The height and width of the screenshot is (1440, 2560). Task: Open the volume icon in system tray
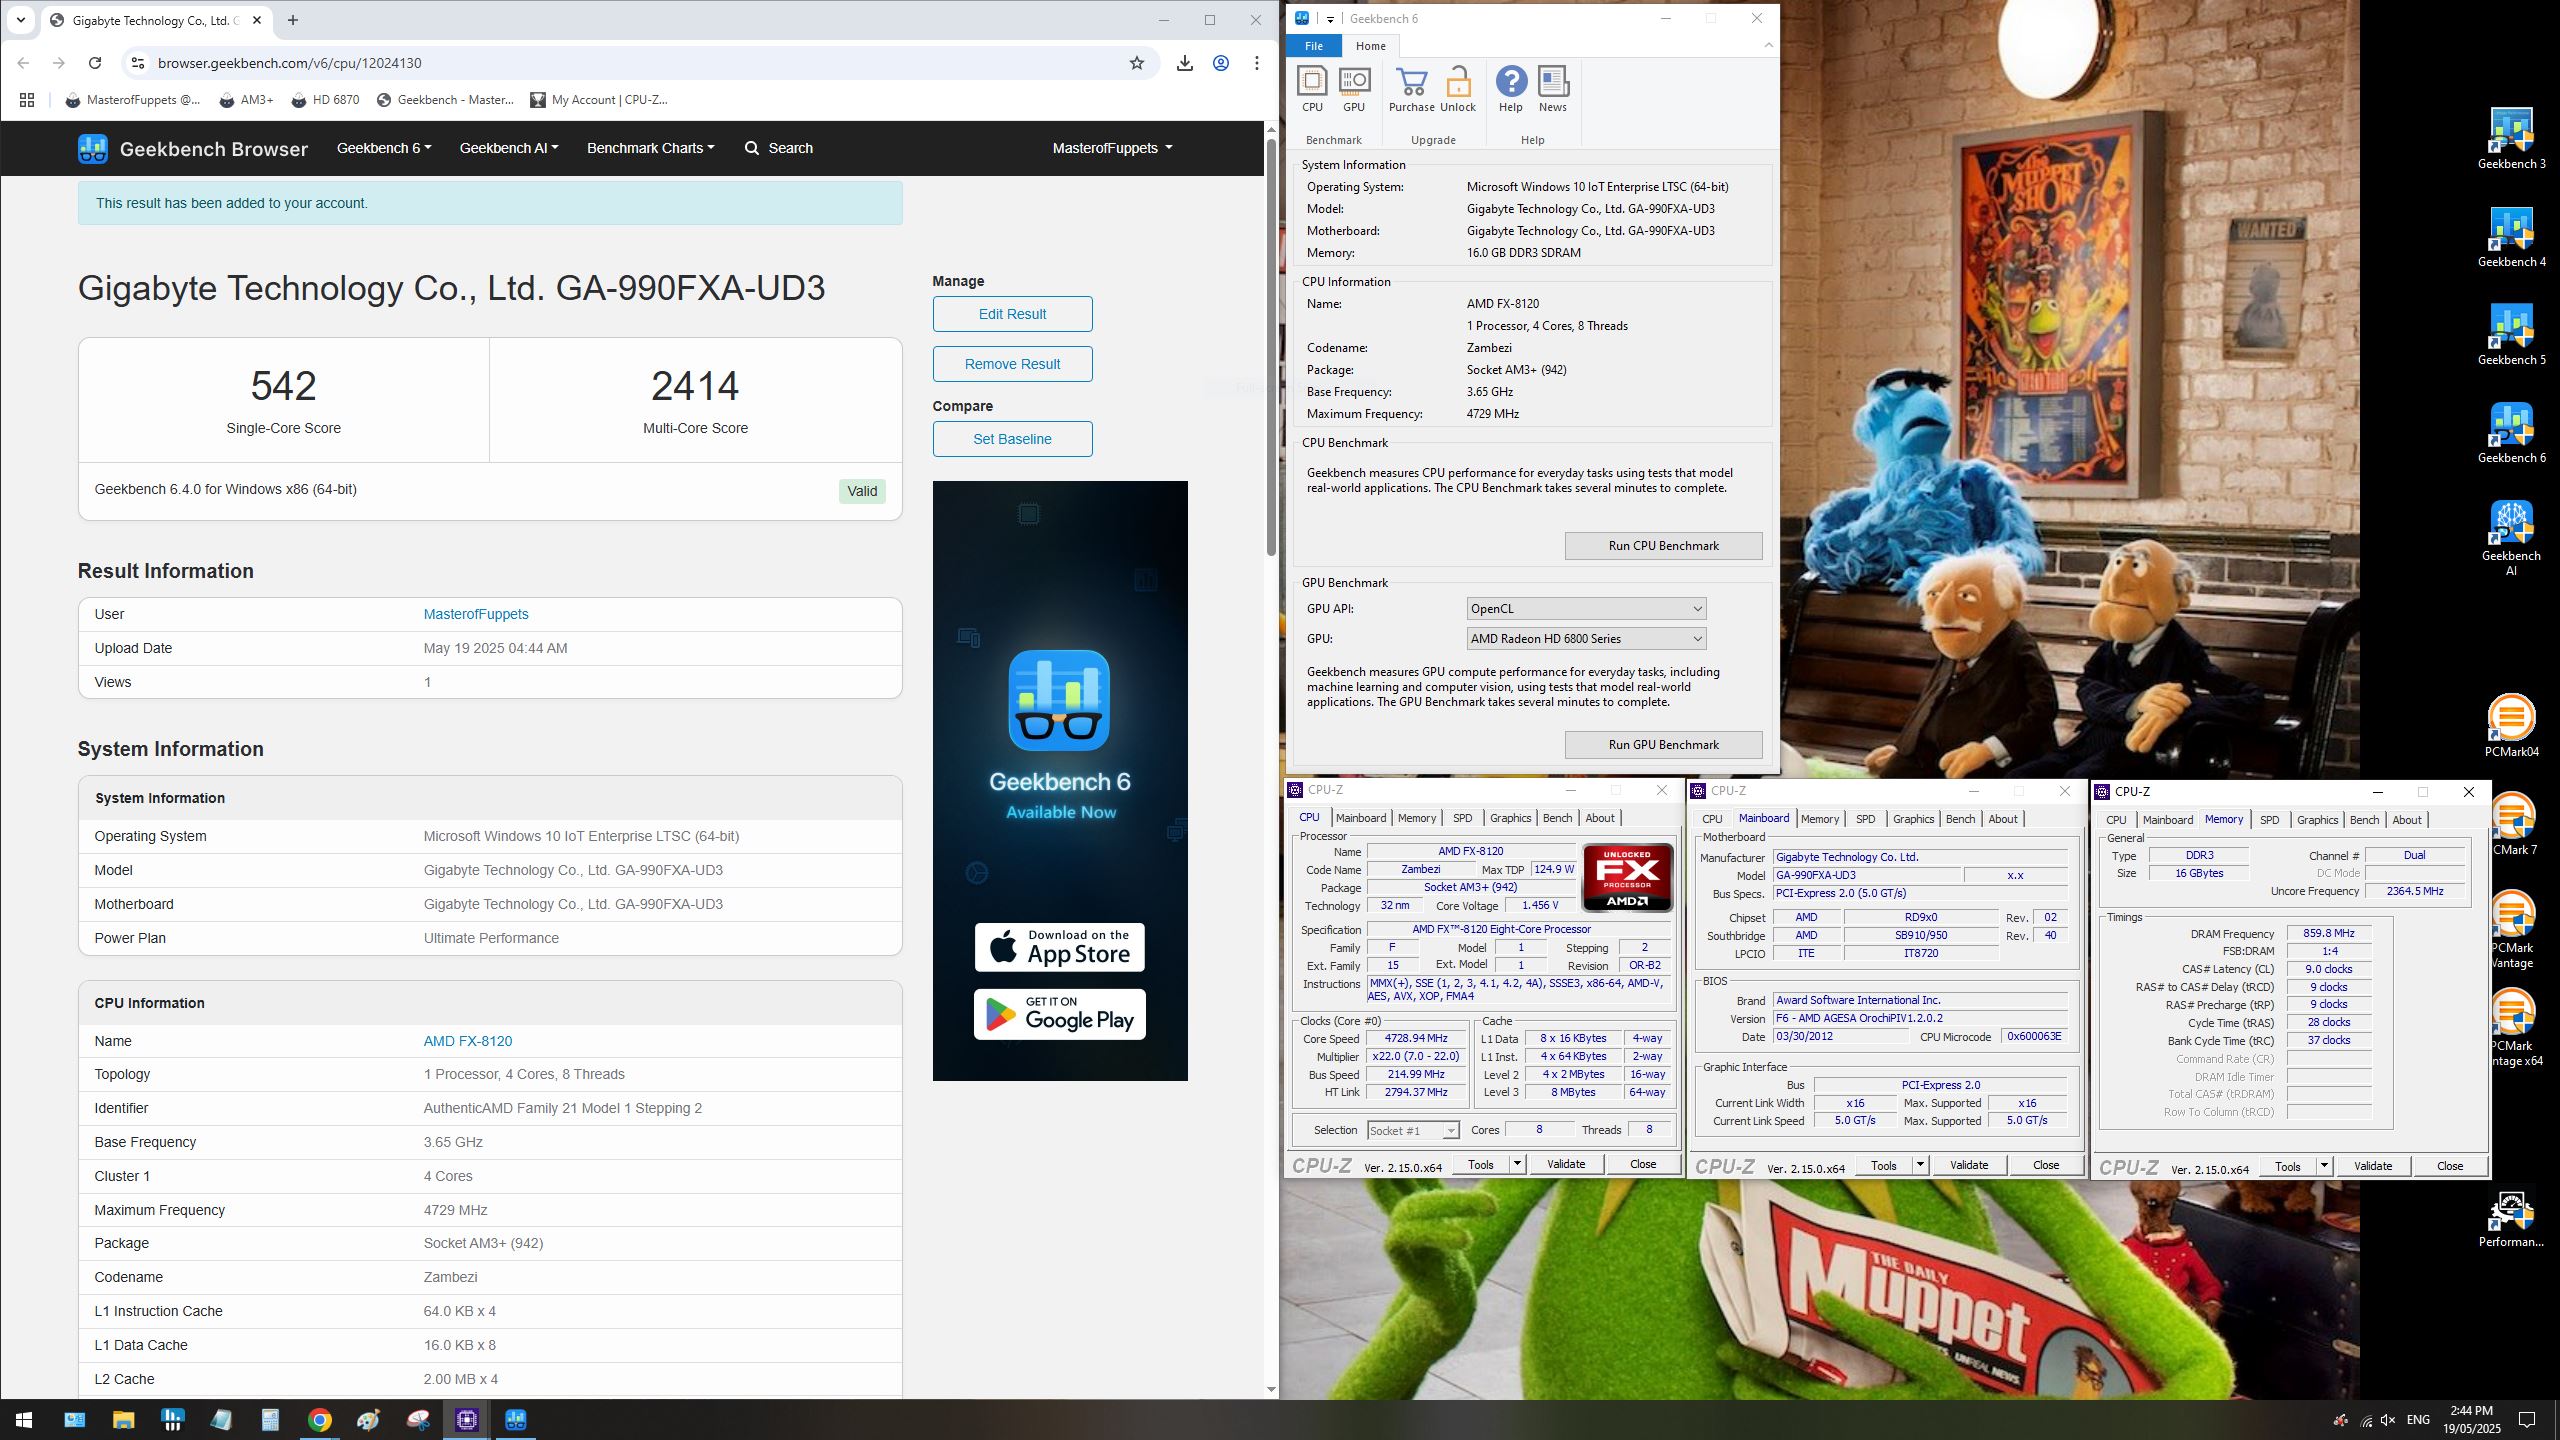click(2389, 1420)
